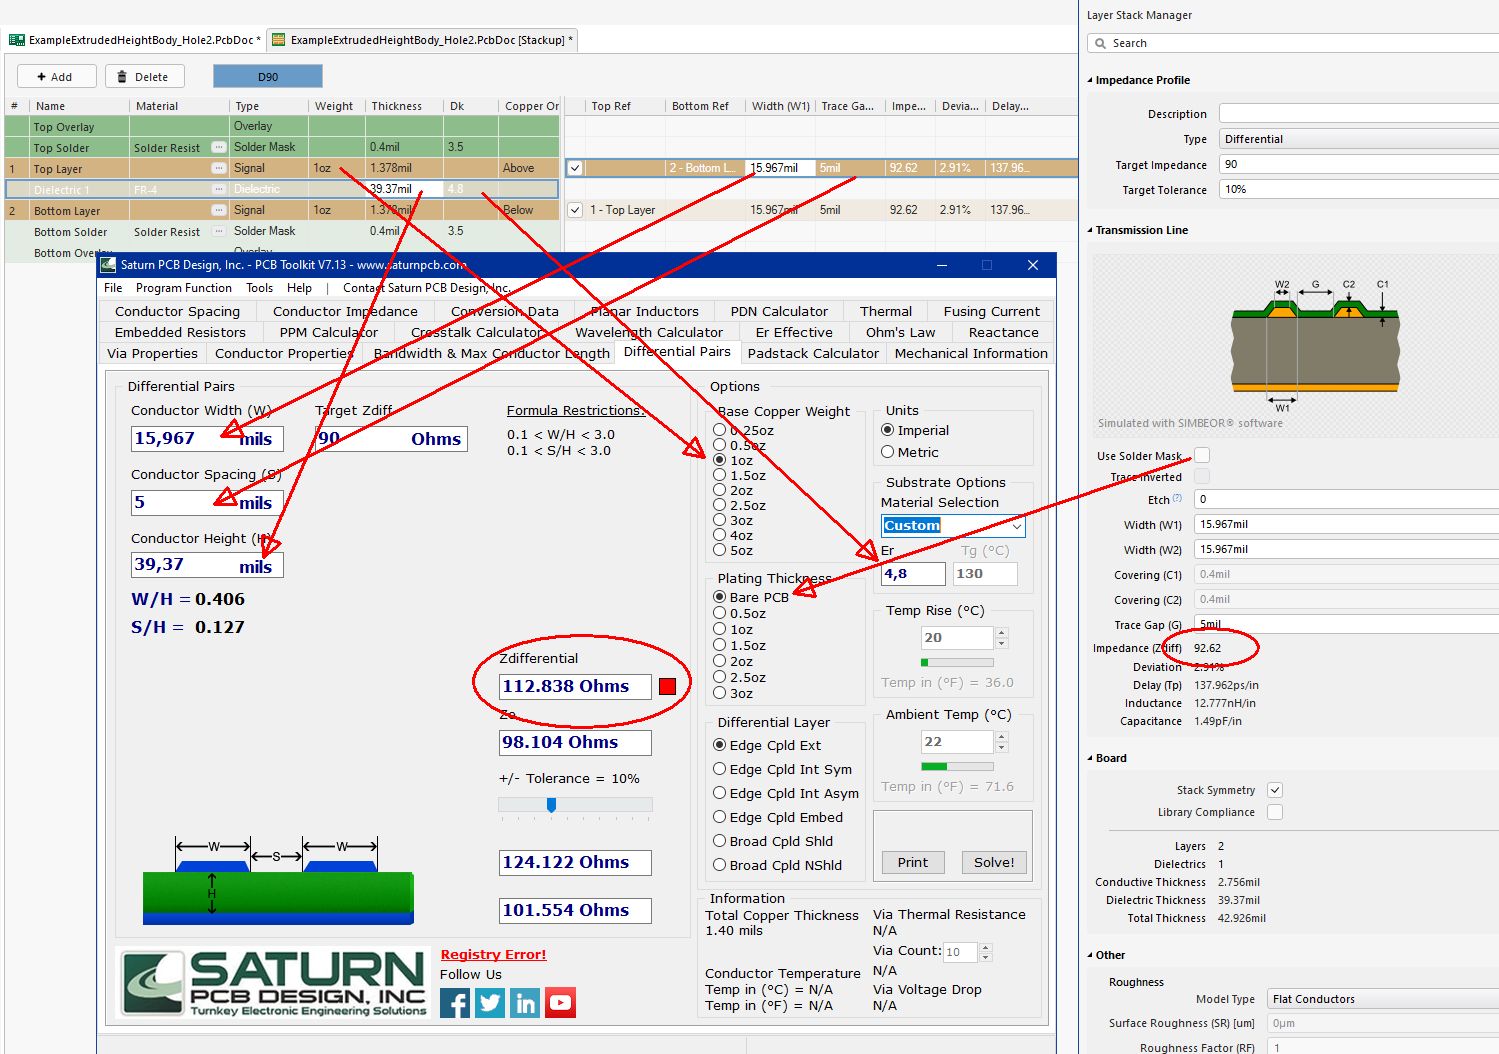
Task: Click the PcbDoc file icon on first tab
Action: (x=16, y=40)
